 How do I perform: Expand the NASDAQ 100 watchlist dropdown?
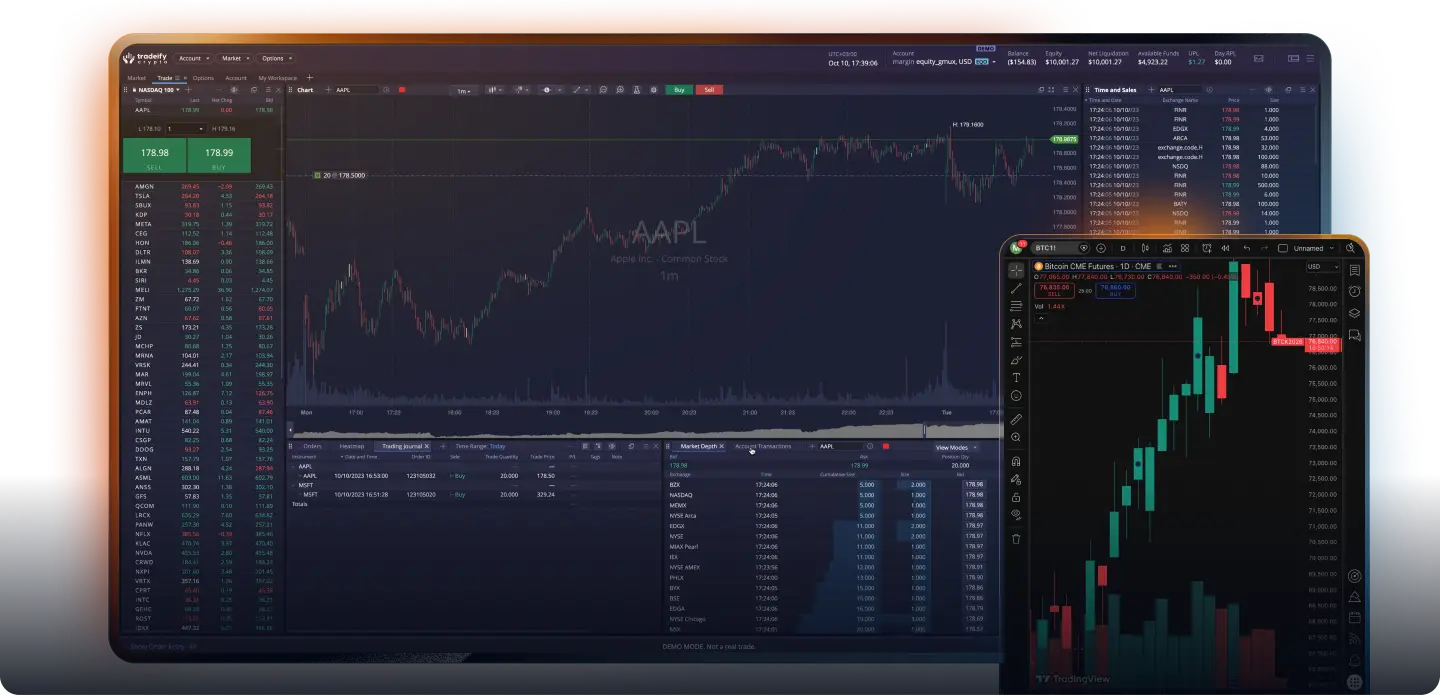(178, 90)
